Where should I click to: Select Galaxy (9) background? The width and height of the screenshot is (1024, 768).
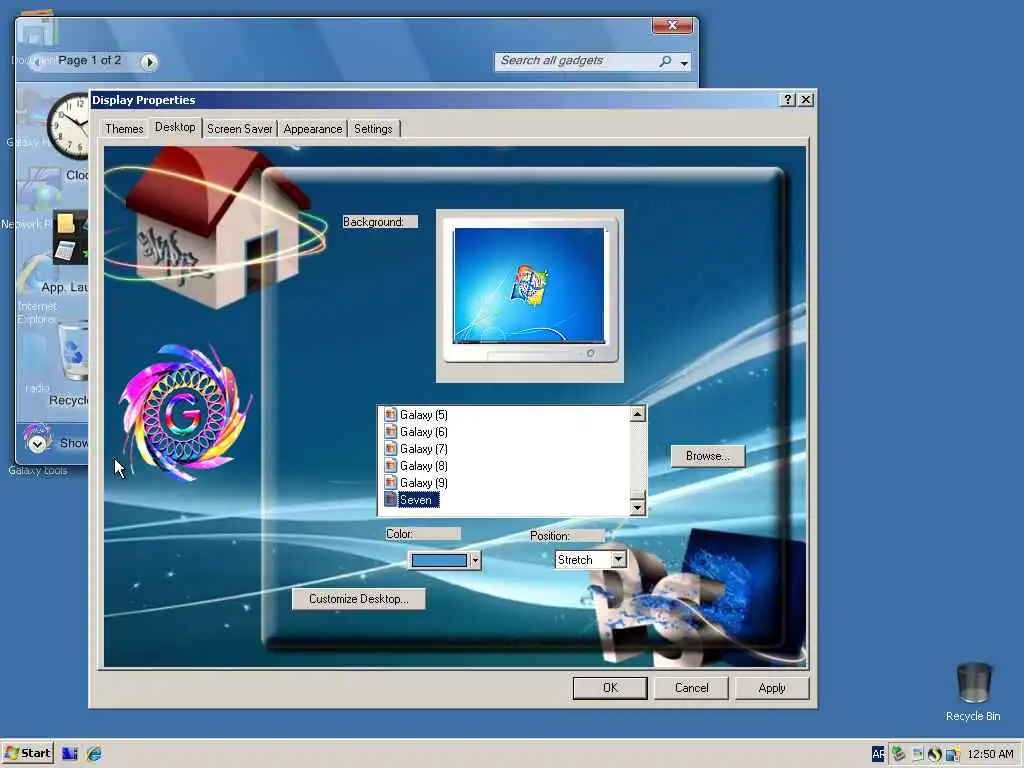[x=423, y=483]
